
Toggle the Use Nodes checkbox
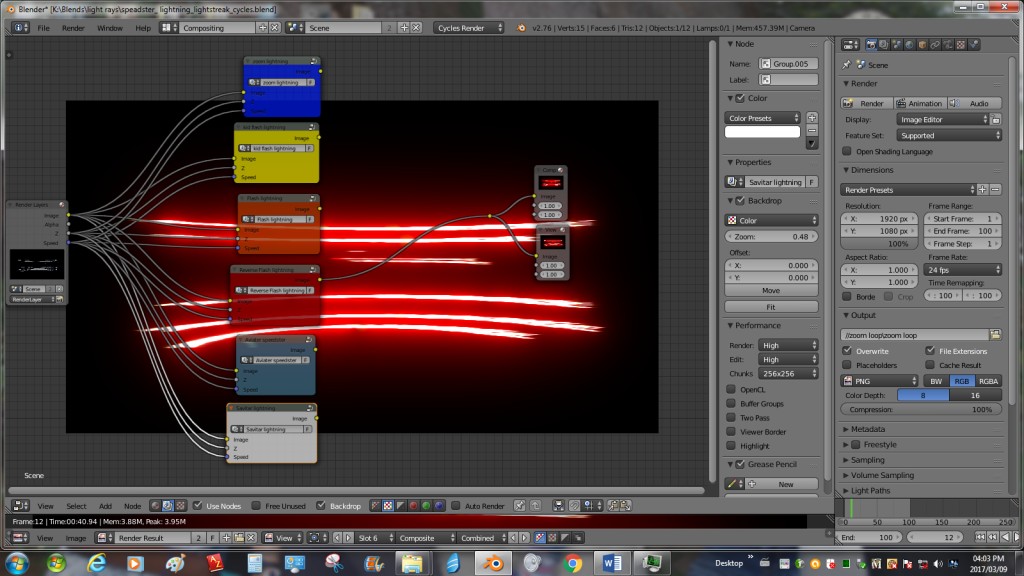[196, 506]
